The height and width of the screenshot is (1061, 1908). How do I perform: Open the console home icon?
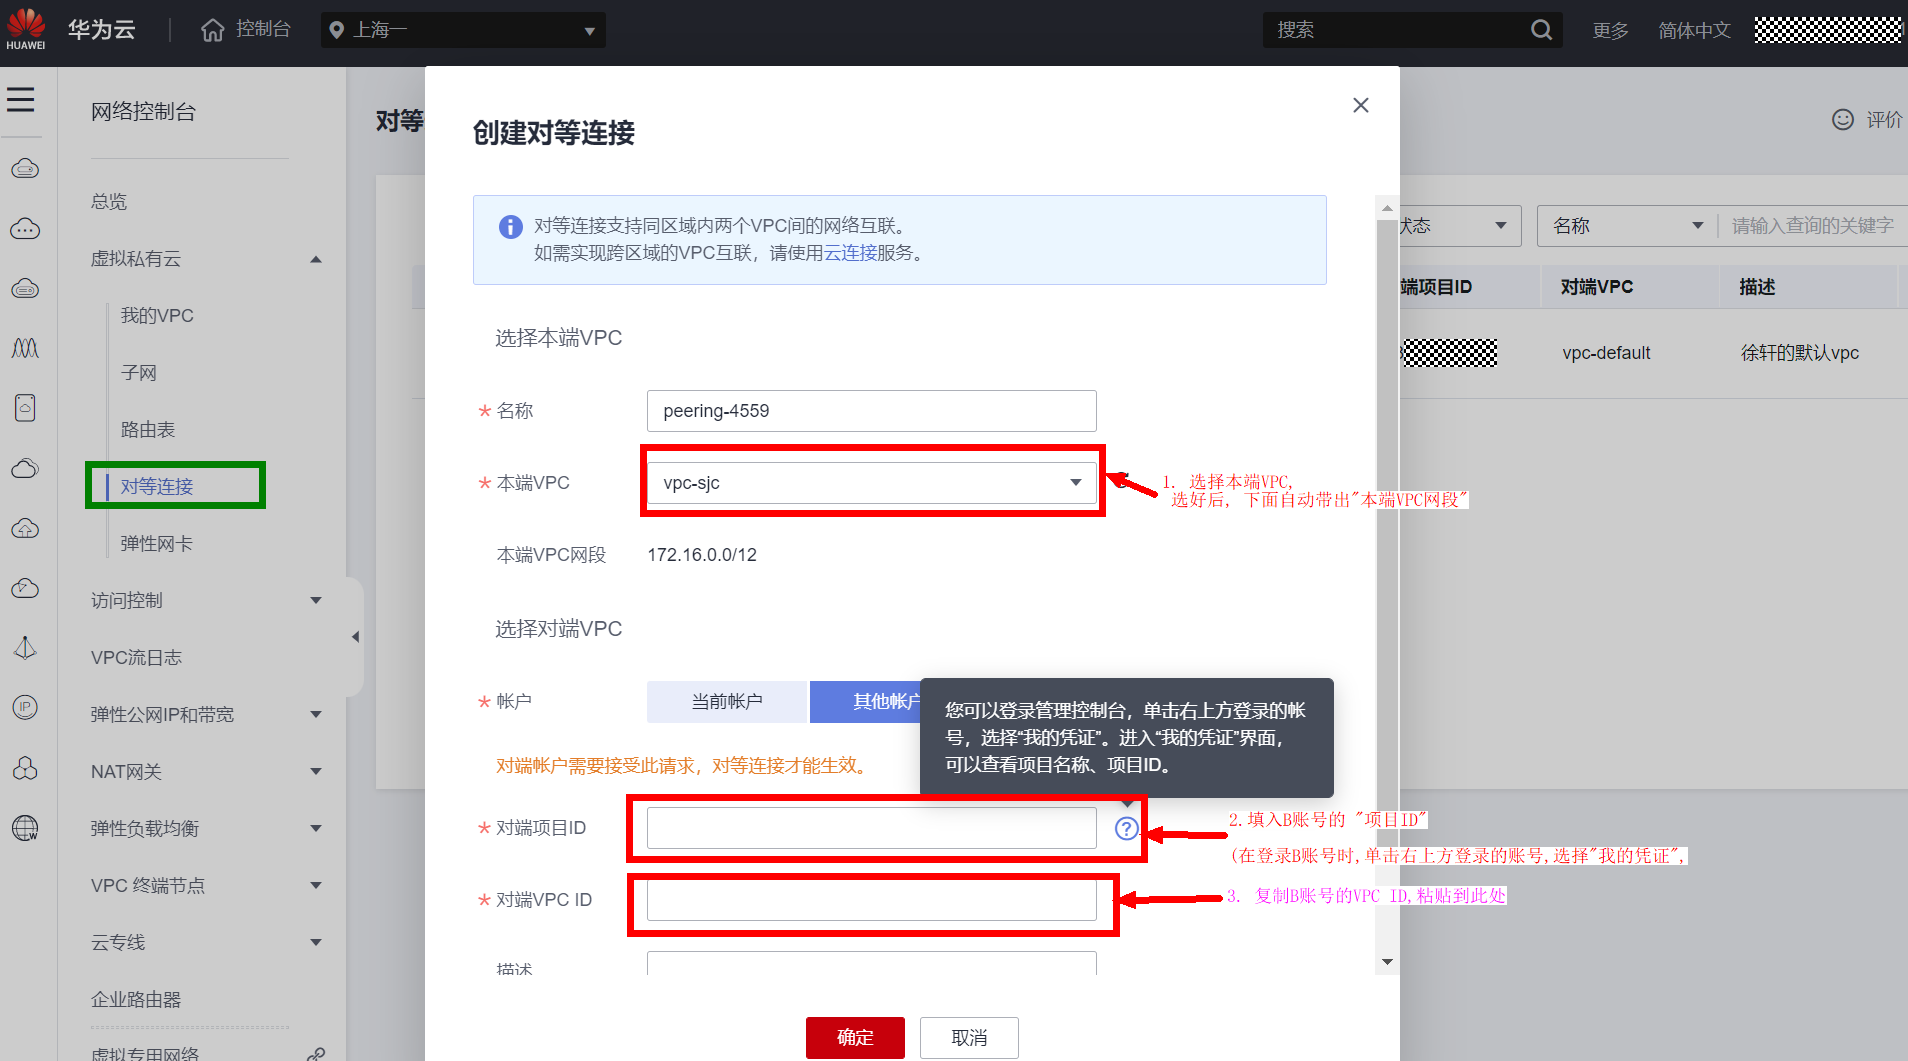coord(212,30)
